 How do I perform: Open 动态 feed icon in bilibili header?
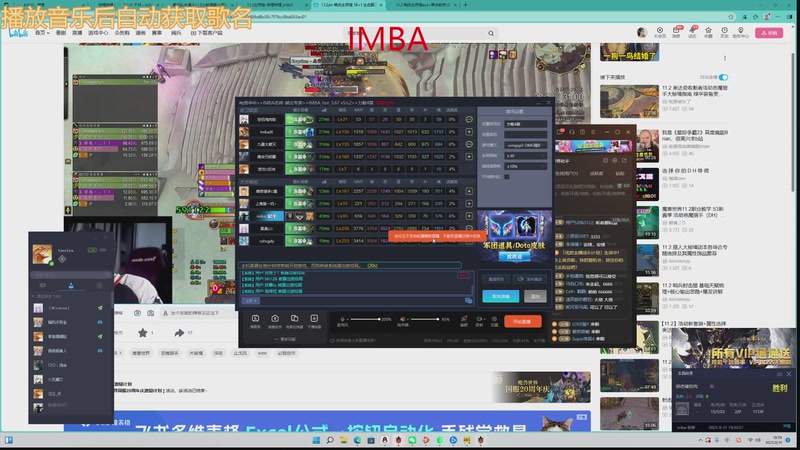[x=692, y=31]
